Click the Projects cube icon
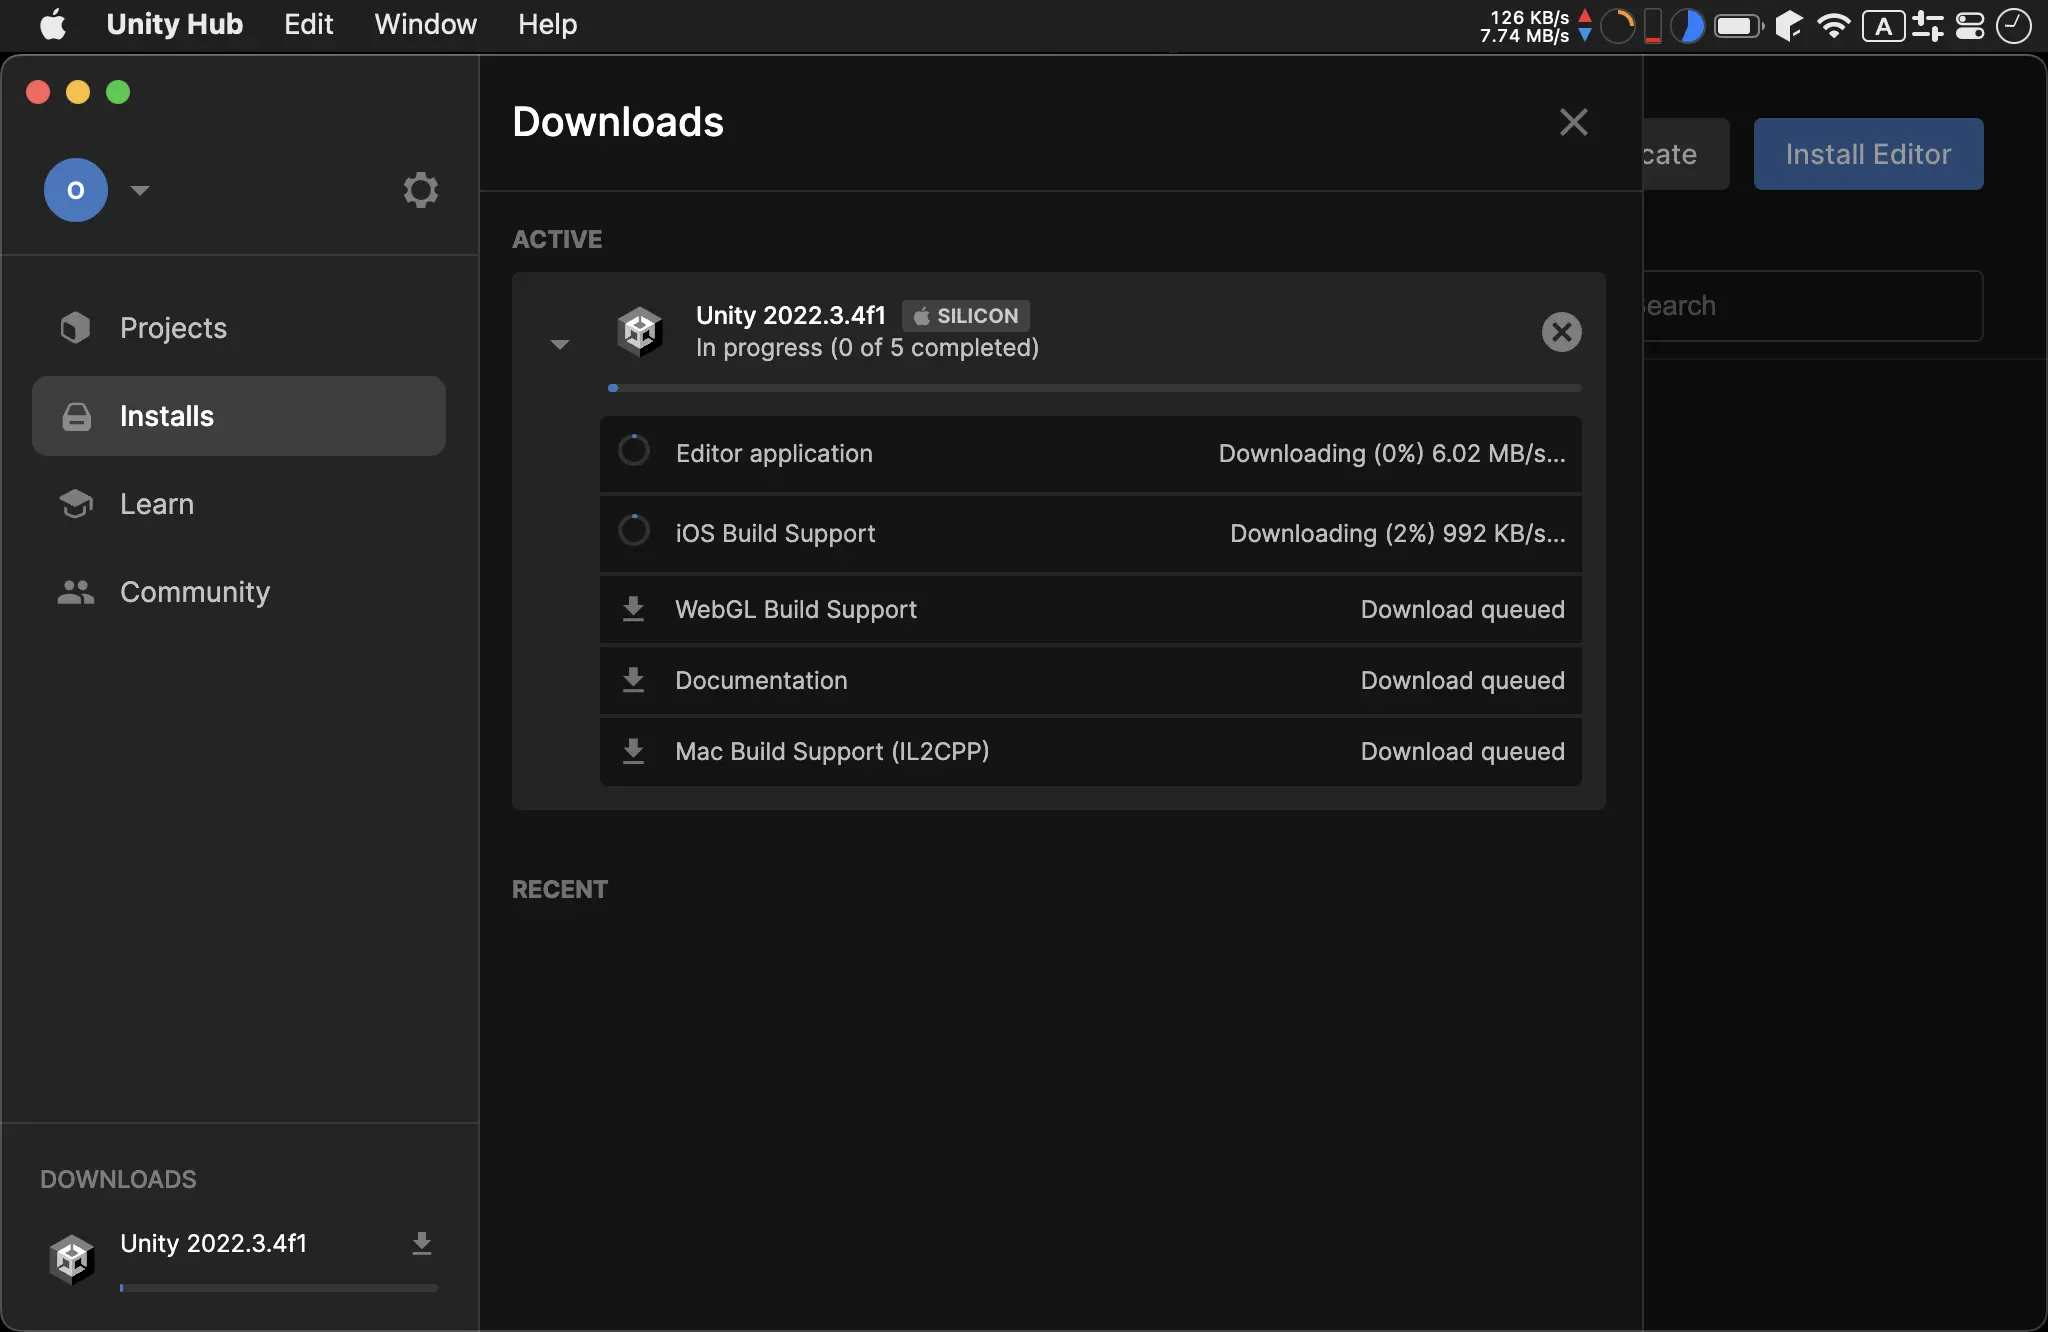The width and height of the screenshot is (2048, 1332). (x=76, y=328)
